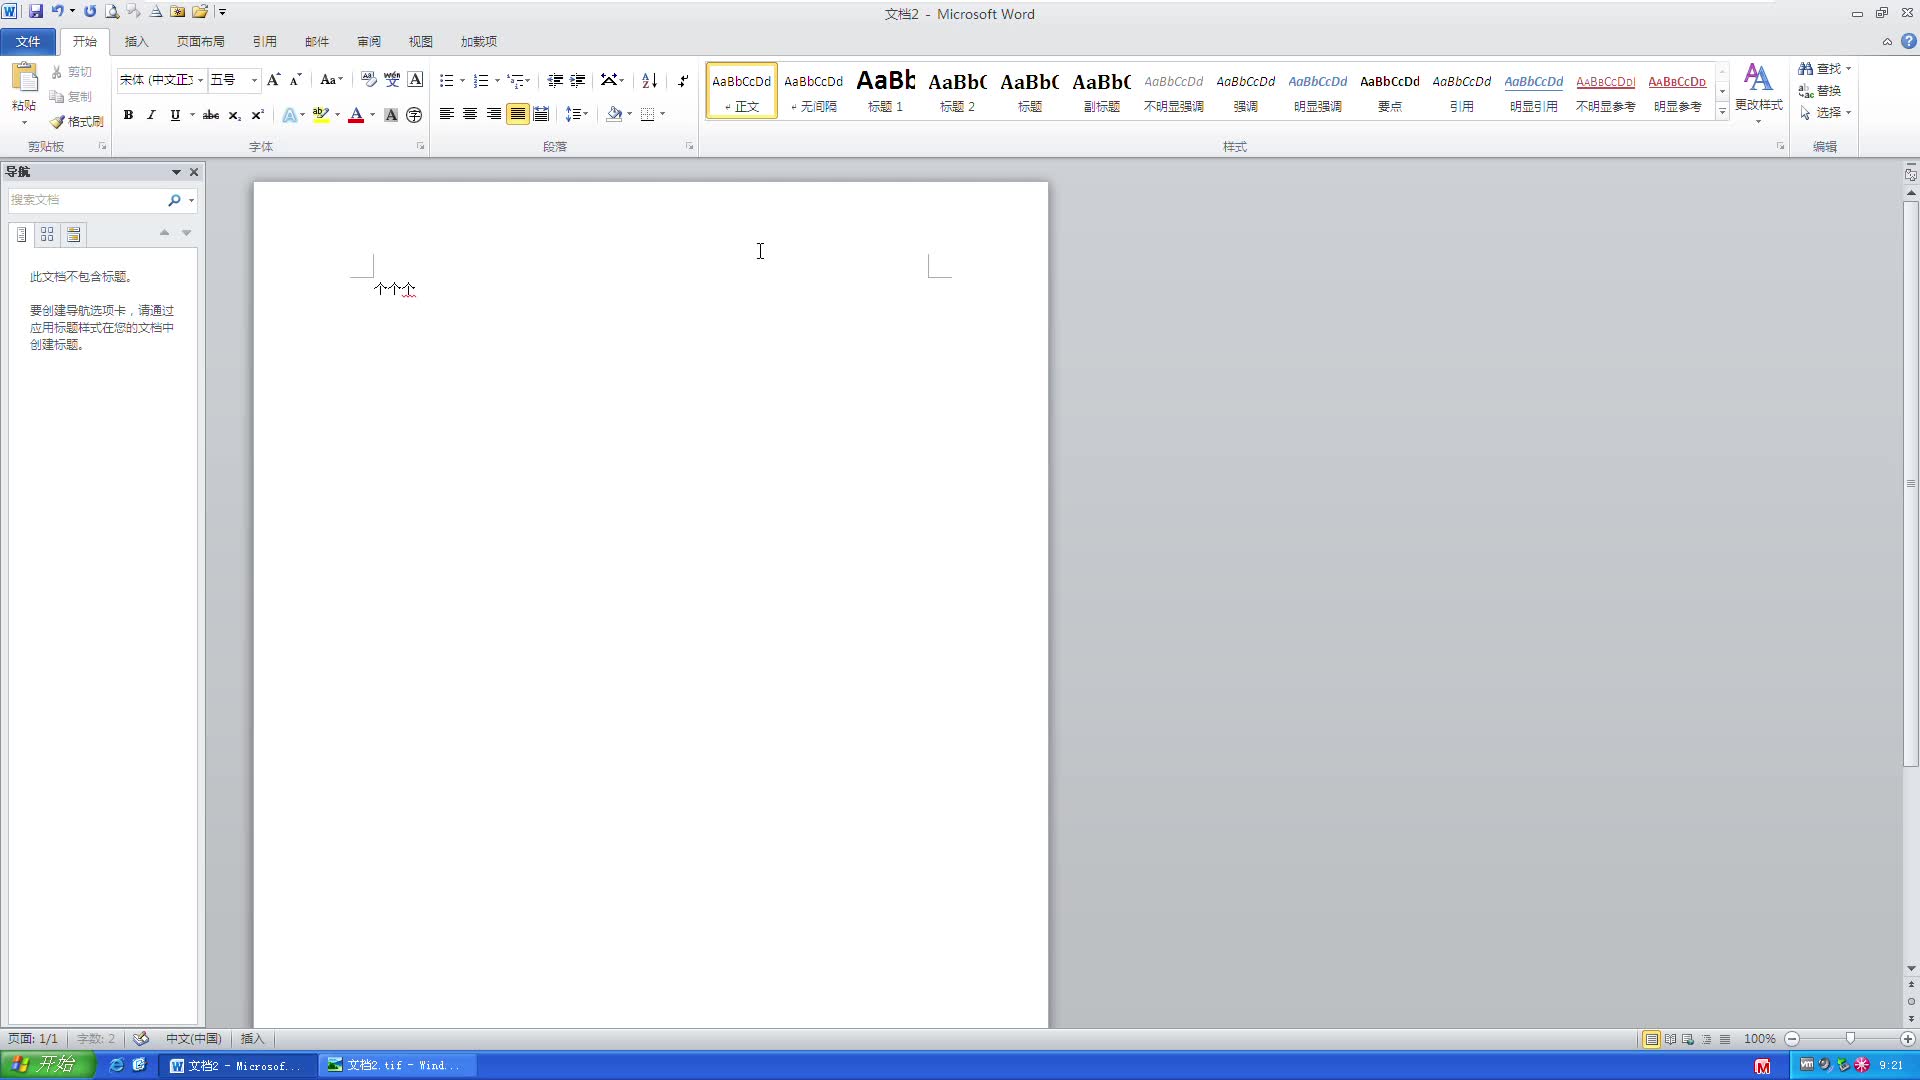Expand the font color dropdown arrow
This screenshot has width=1920, height=1080.
(372, 116)
